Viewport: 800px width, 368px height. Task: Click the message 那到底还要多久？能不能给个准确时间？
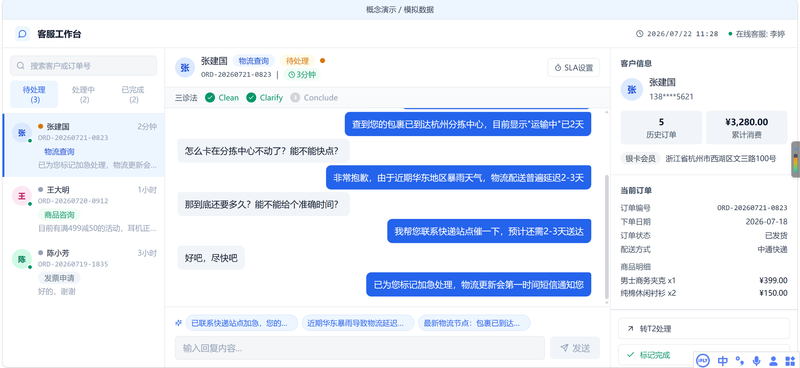point(264,204)
